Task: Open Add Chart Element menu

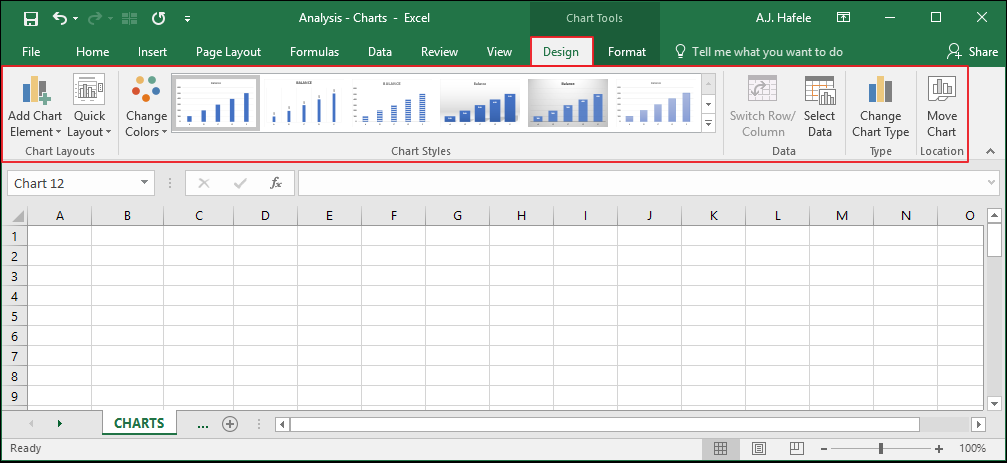Action: [x=35, y=107]
